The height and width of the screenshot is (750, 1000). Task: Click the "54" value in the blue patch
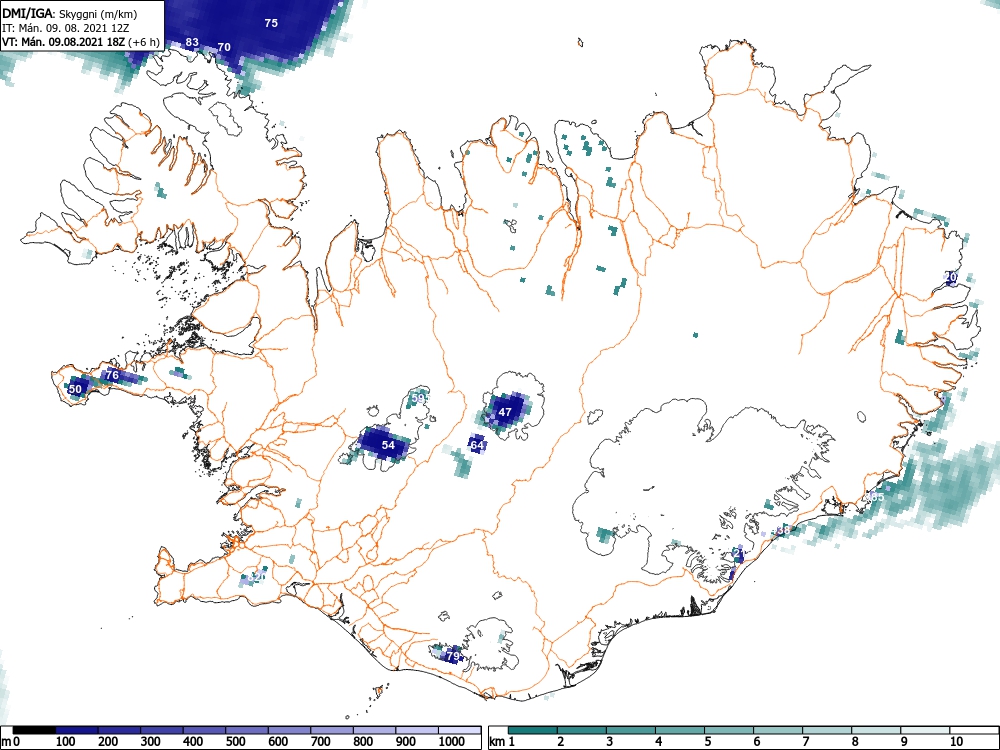(388, 445)
